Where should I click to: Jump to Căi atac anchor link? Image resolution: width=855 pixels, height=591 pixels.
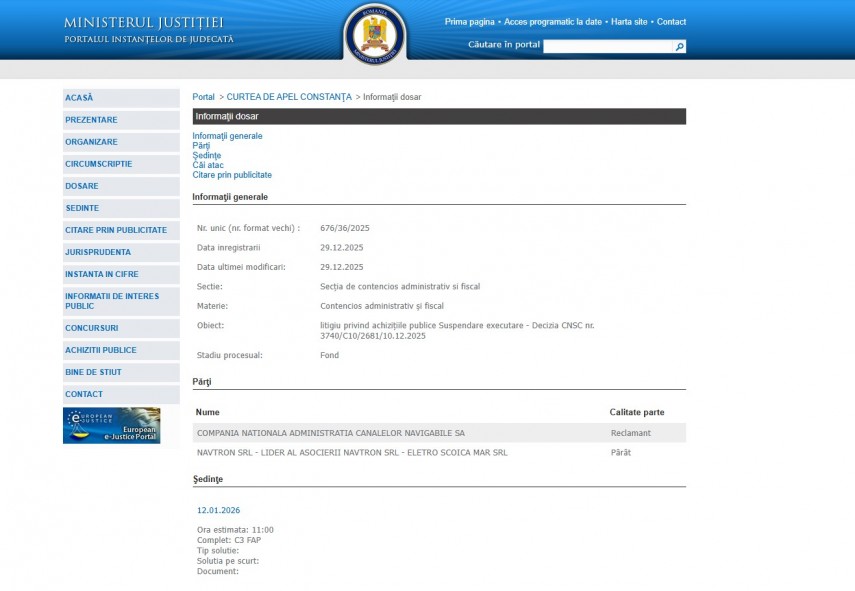pyautogui.click(x=208, y=165)
